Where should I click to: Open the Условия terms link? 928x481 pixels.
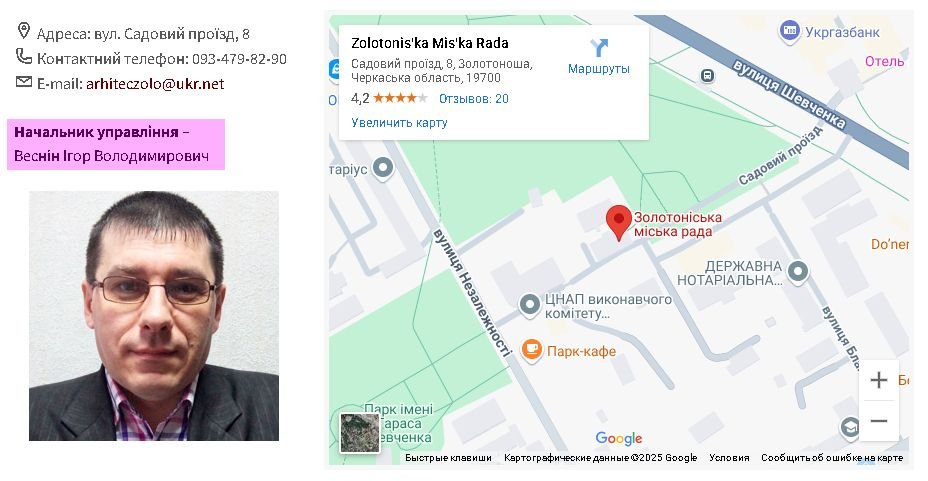(x=729, y=457)
